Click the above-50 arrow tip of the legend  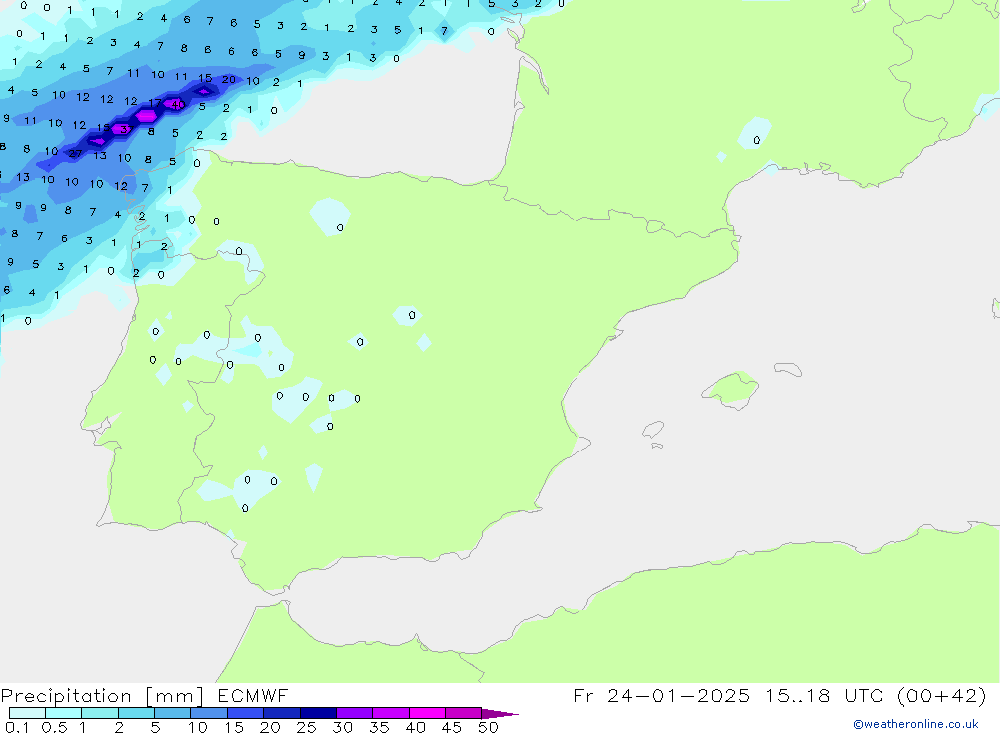(x=499, y=714)
